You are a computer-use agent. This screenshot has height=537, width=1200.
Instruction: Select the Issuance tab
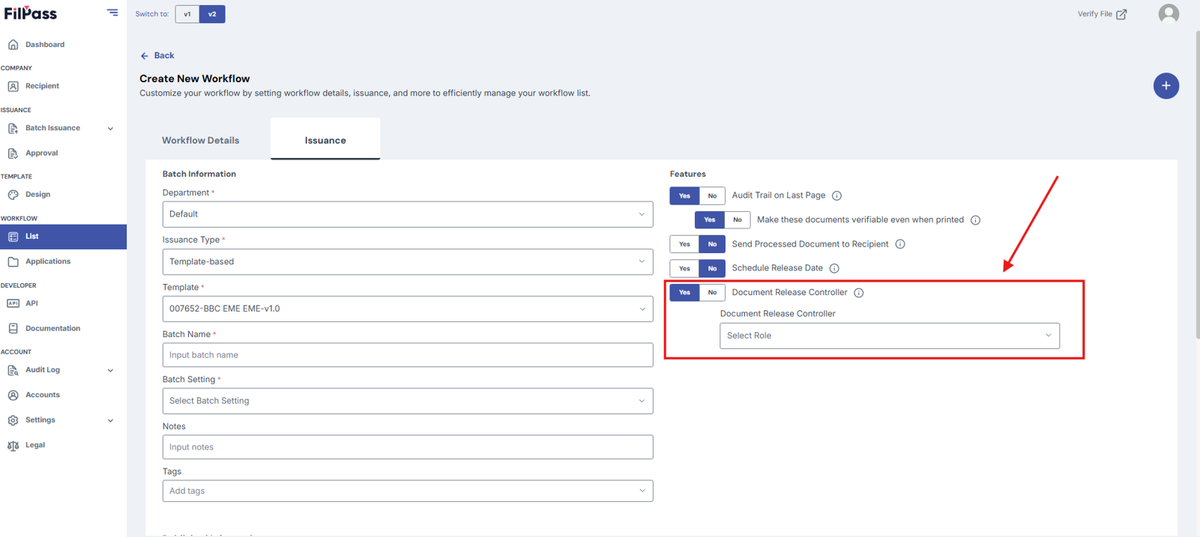[x=325, y=140]
